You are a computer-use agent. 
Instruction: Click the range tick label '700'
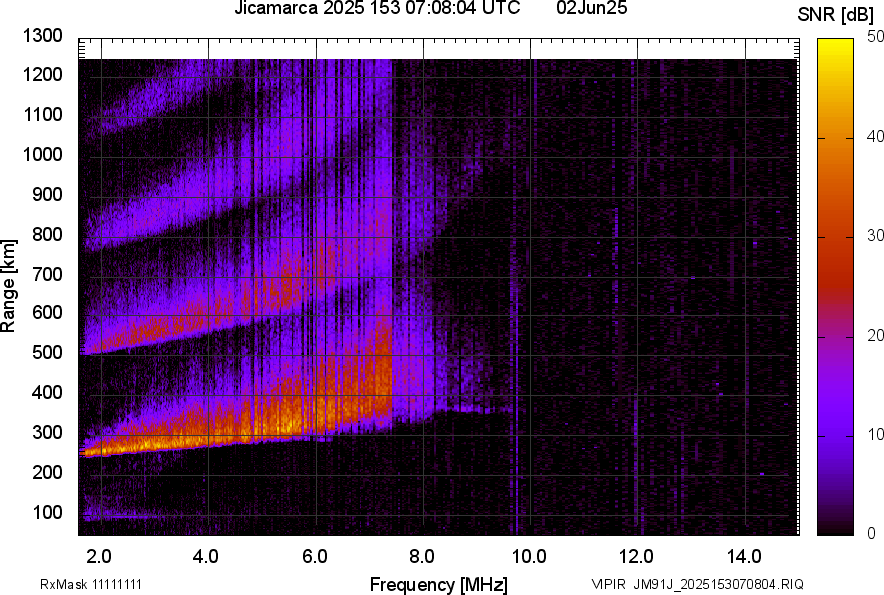pos(47,274)
